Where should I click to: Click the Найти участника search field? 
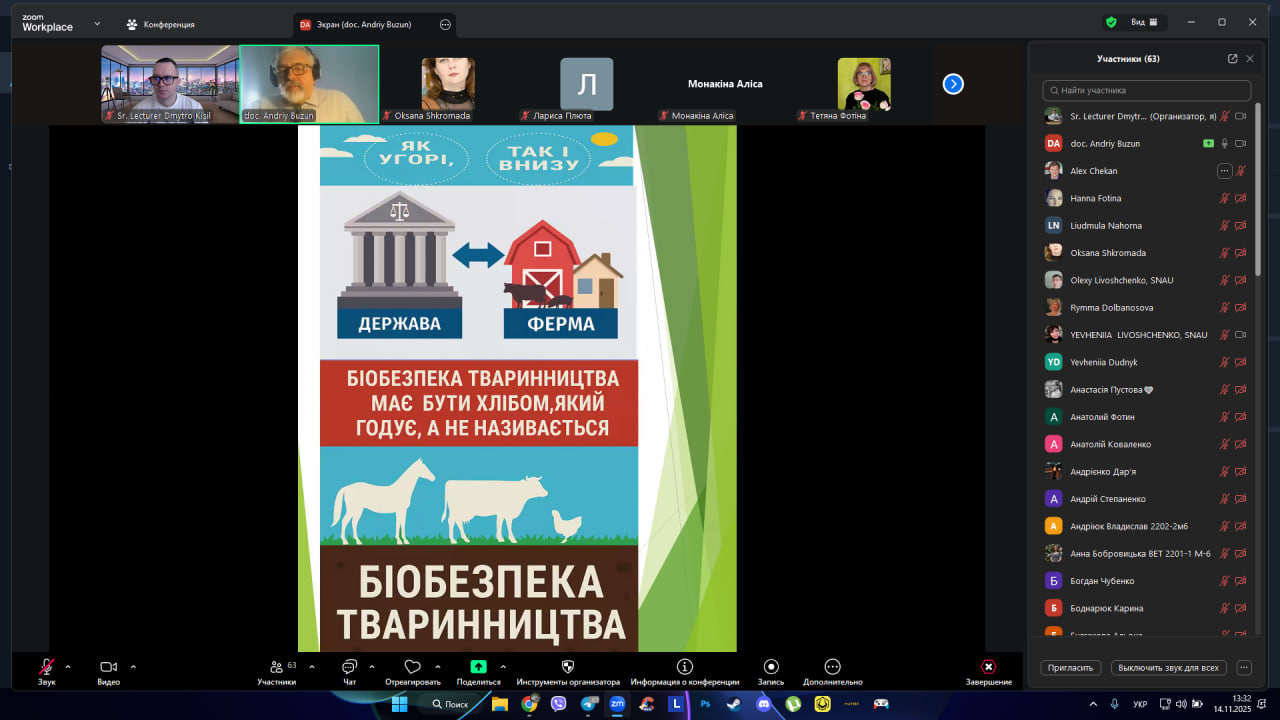(1146, 90)
